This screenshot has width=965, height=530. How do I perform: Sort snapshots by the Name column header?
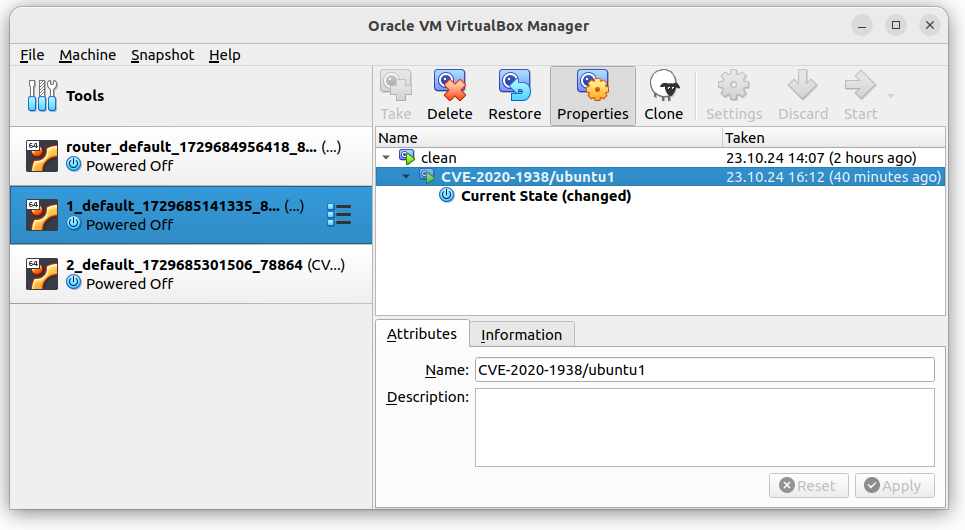click(x=549, y=137)
